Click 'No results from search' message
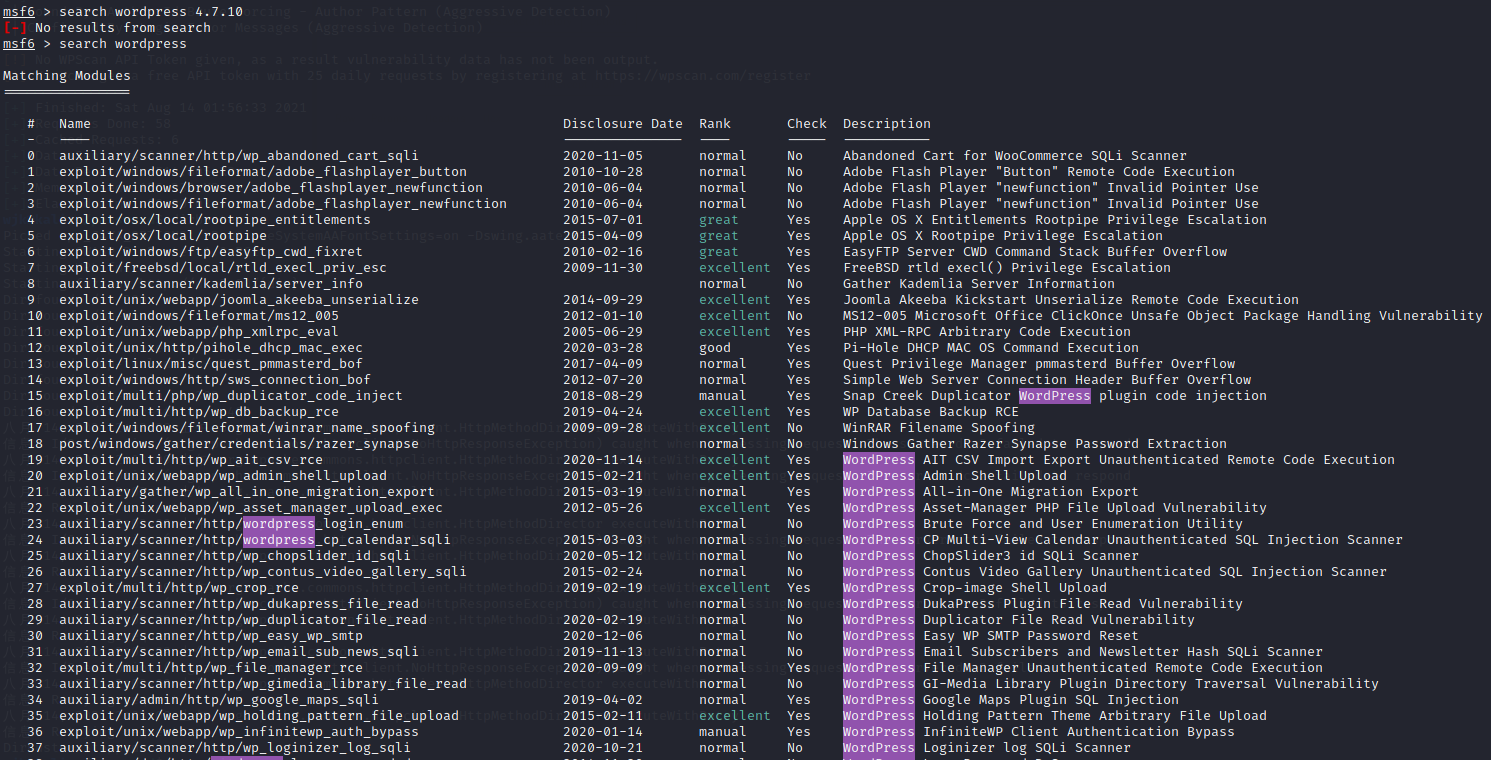 tap(123, 28)
